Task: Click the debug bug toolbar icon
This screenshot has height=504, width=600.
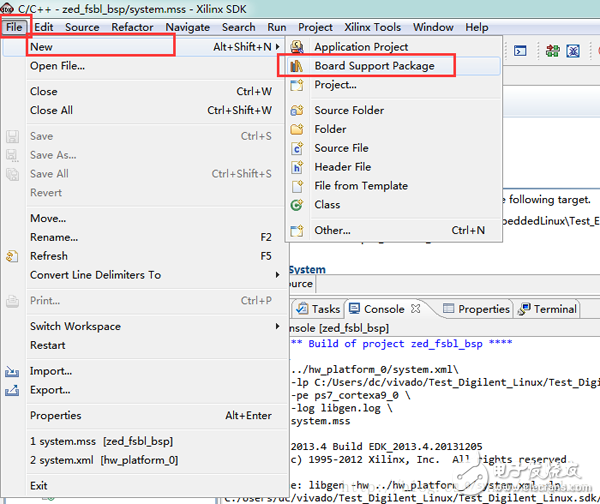Action: [x=575, y=48]
